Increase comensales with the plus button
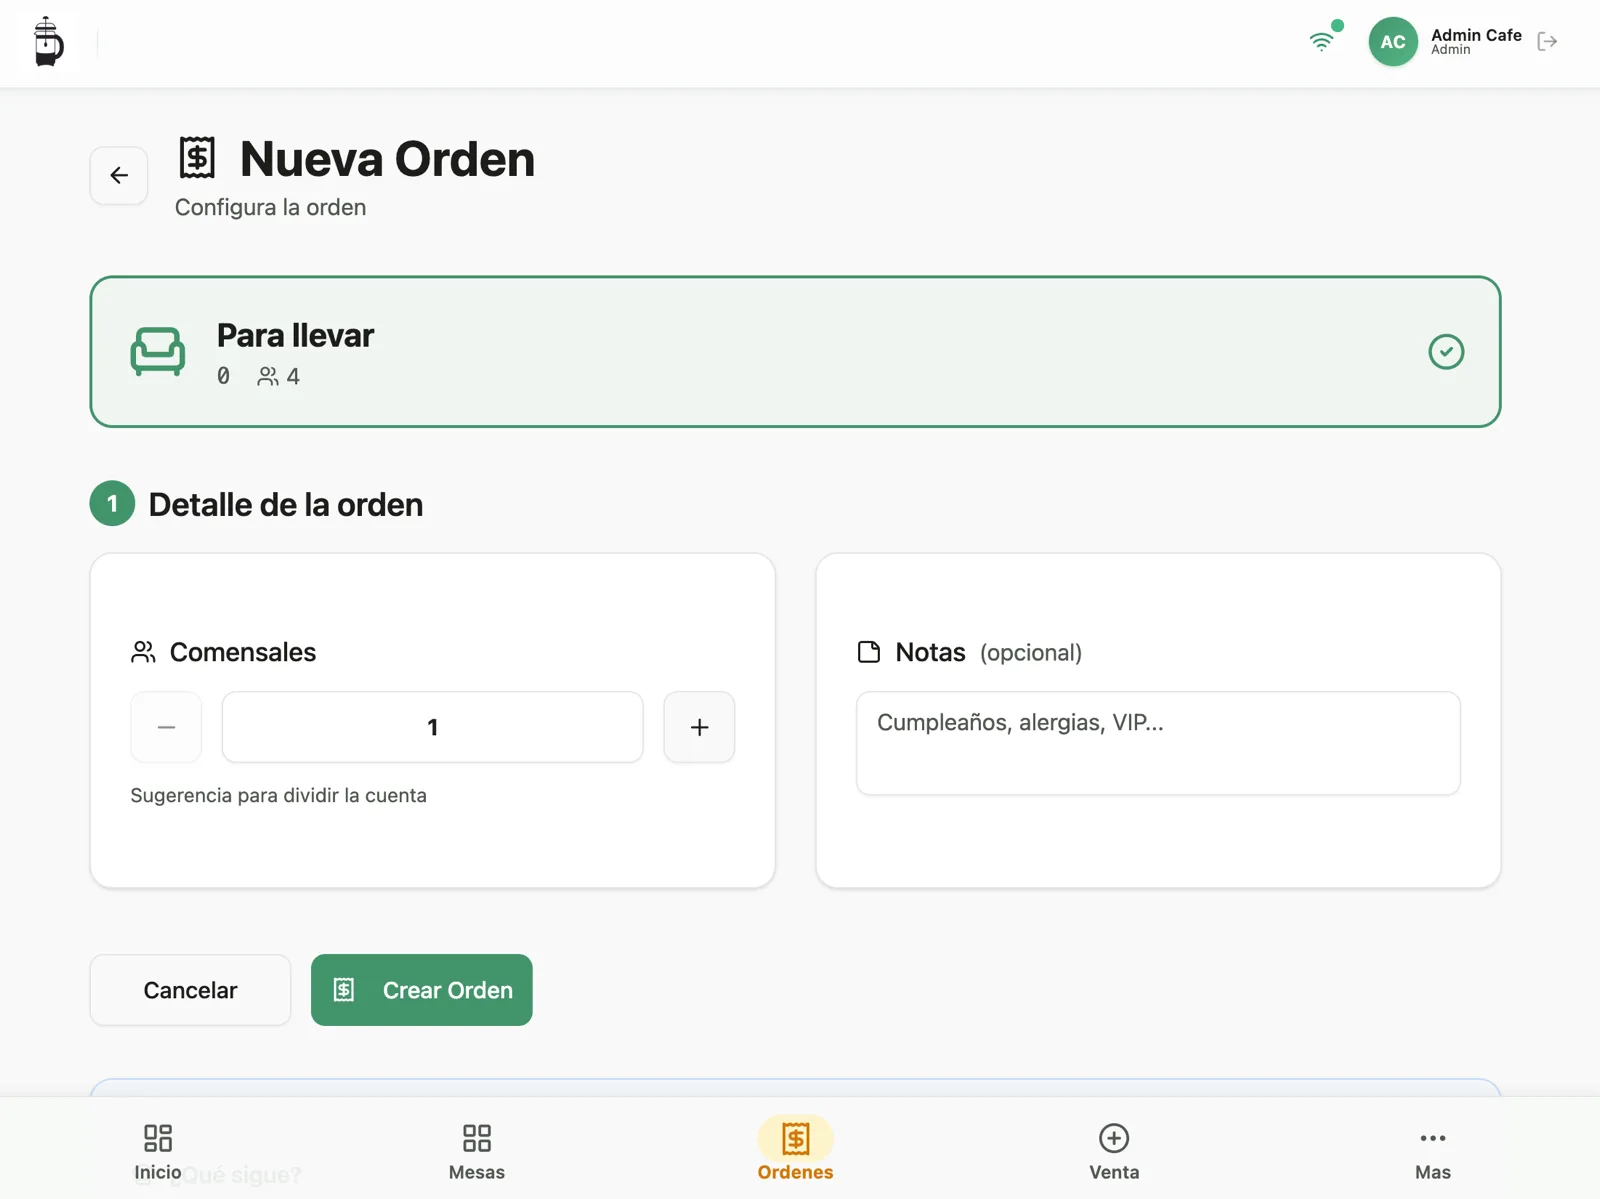 pos(699,727)
